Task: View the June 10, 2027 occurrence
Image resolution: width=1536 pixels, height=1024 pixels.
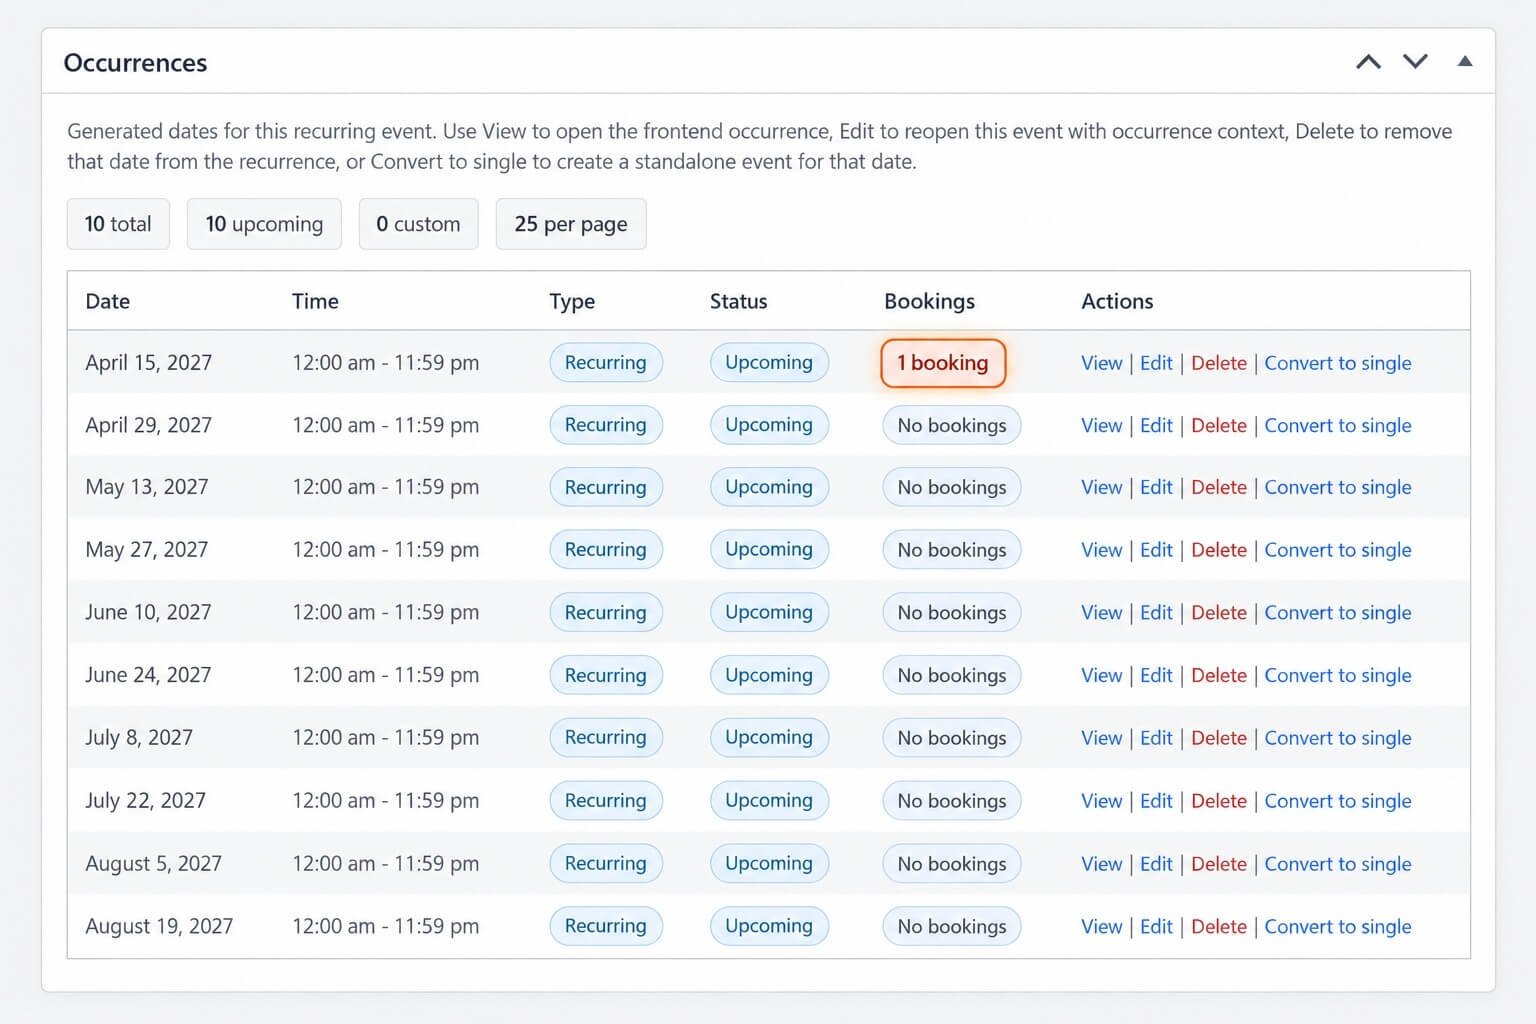Action: point(1101,613)
